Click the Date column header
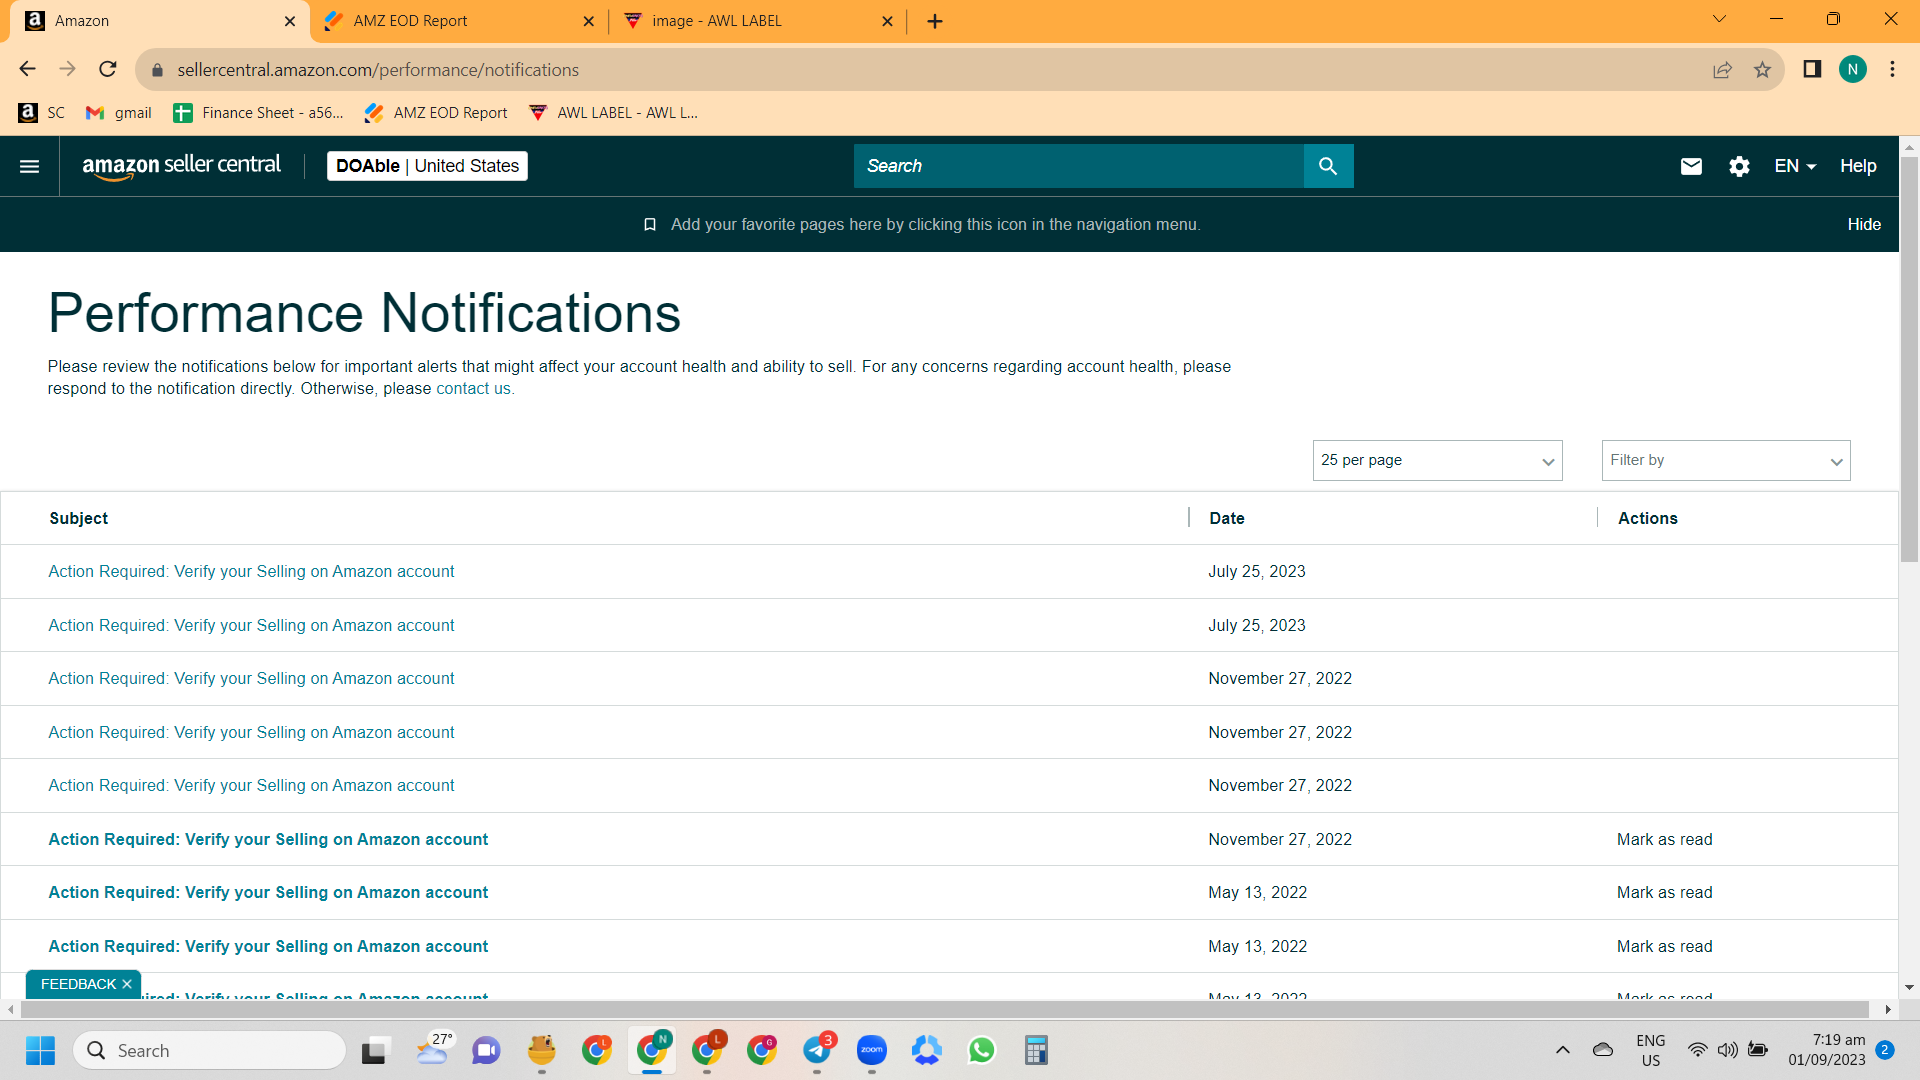Screen dimensions: 1920x1080 click(1227, 518)
